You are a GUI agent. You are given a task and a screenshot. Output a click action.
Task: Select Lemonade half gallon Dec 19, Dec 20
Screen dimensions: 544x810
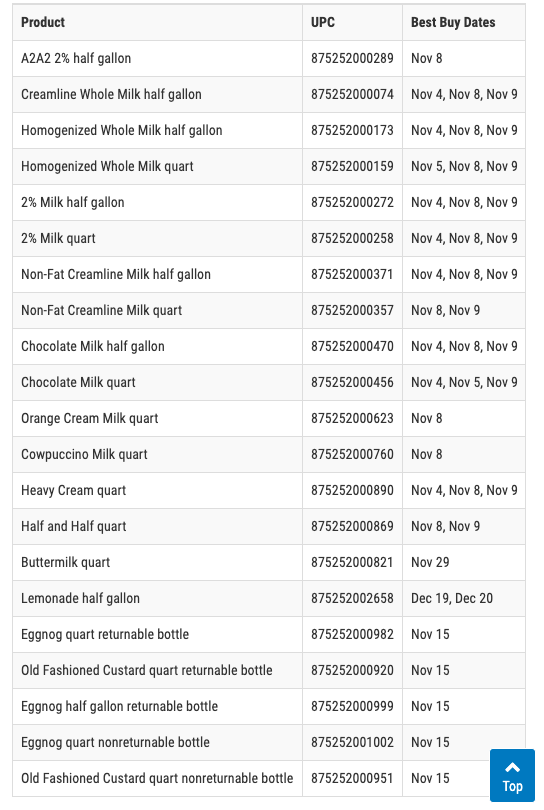pos(452,599)
